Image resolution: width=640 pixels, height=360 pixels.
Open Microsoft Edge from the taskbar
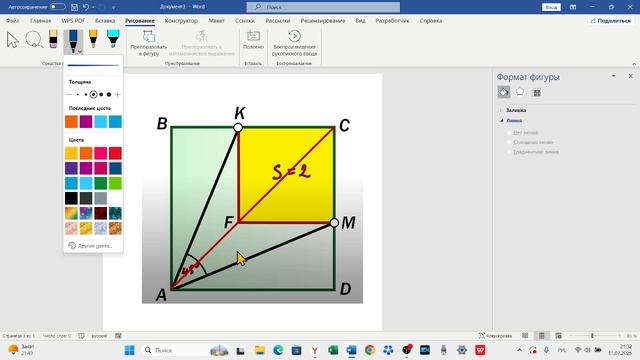click(278, 350)
